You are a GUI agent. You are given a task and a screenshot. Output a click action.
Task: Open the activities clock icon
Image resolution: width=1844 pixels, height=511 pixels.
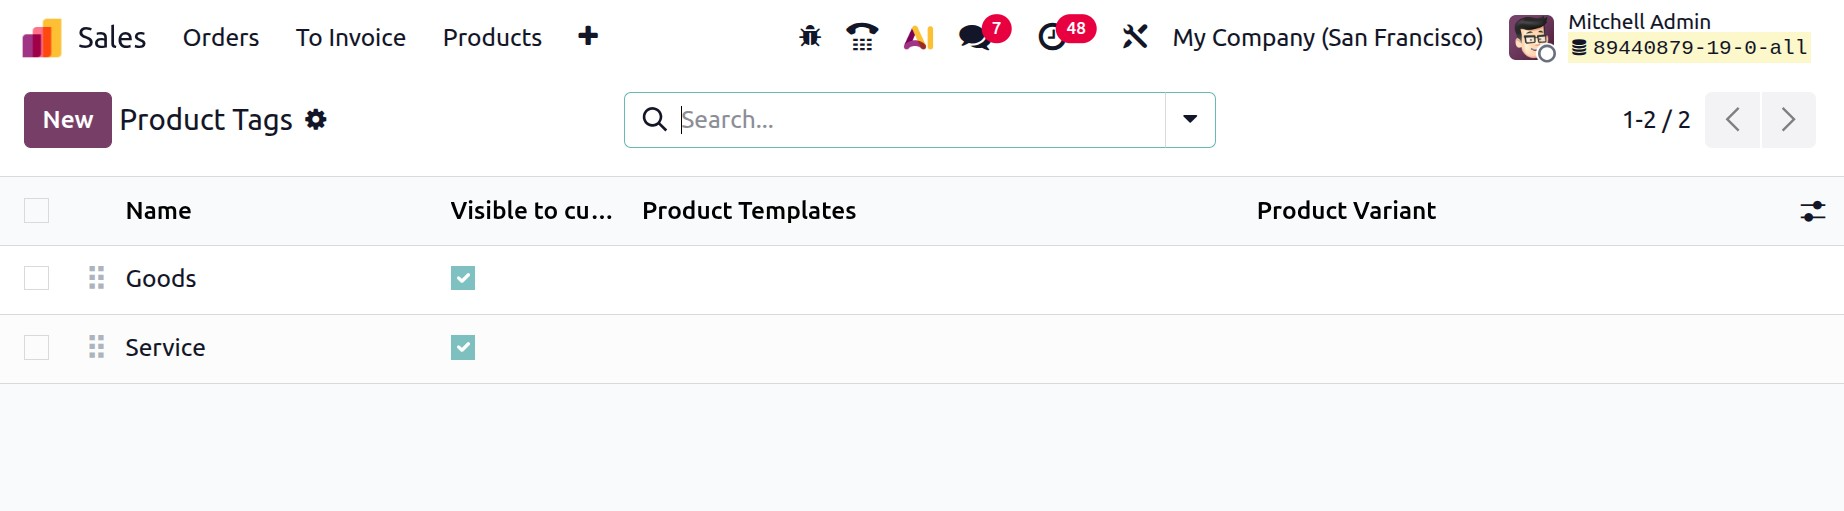click(1052, 37)
